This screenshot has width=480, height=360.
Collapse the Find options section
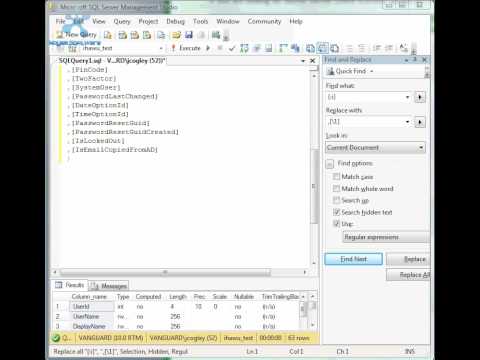coord(330,164)
